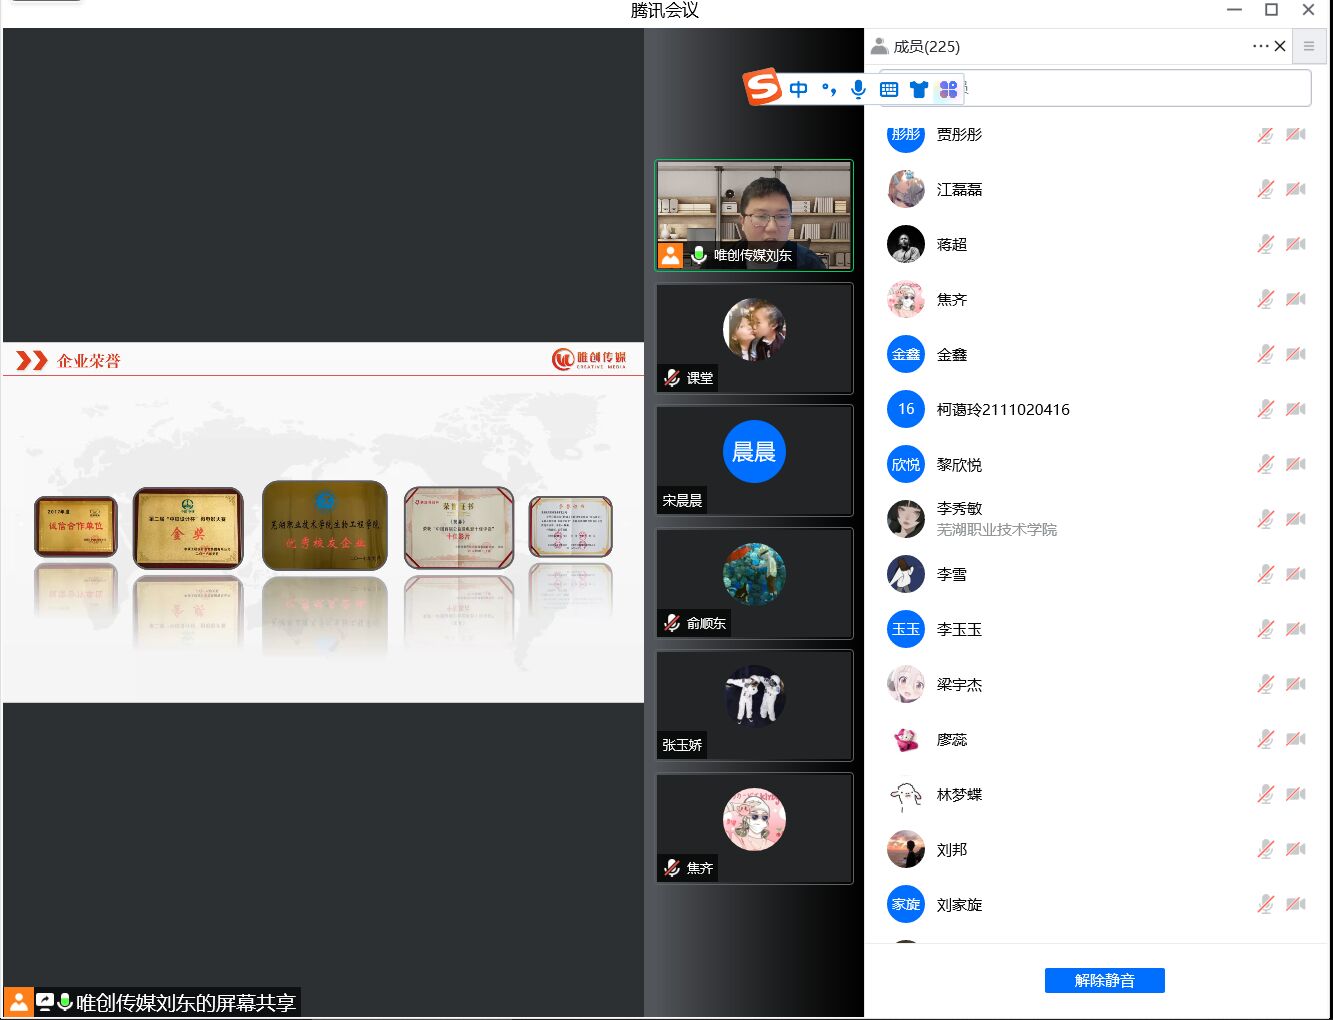Open Sogou voice input microphone

858,89
